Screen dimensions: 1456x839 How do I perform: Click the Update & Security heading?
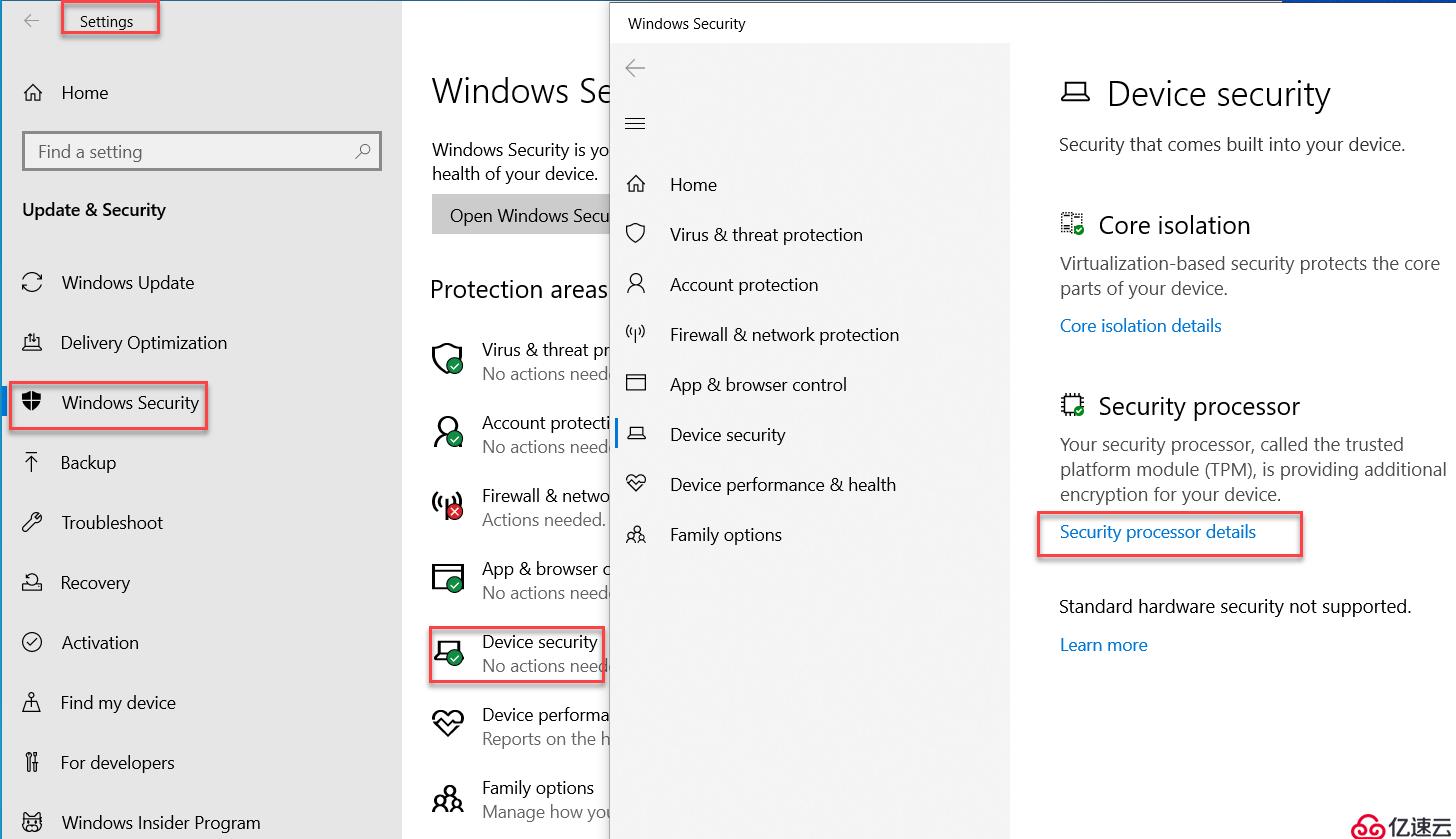(x=94, y=210)
